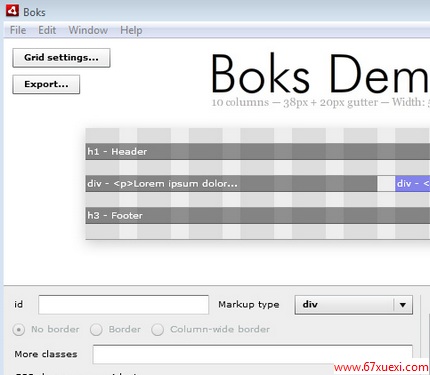Open the Window menu
The image size is (430, 375).
point(88,30)
